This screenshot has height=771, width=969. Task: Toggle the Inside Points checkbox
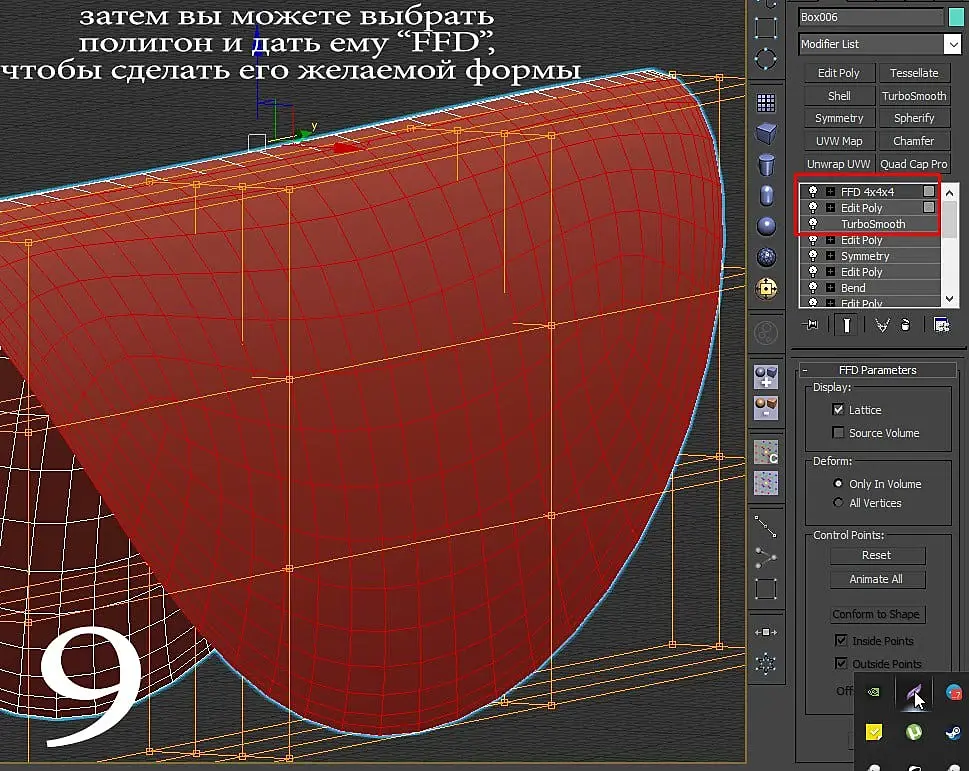(x=841, y=640)
